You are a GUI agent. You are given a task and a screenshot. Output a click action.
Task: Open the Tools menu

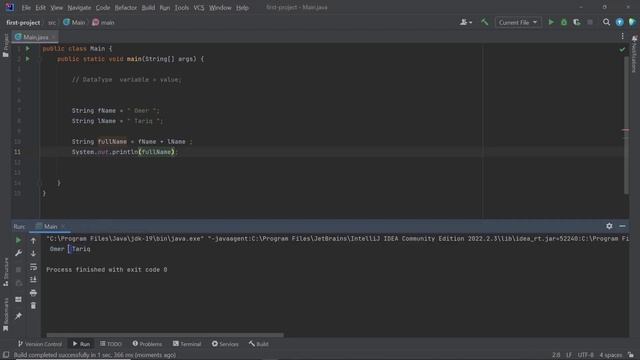coord(182,7)
